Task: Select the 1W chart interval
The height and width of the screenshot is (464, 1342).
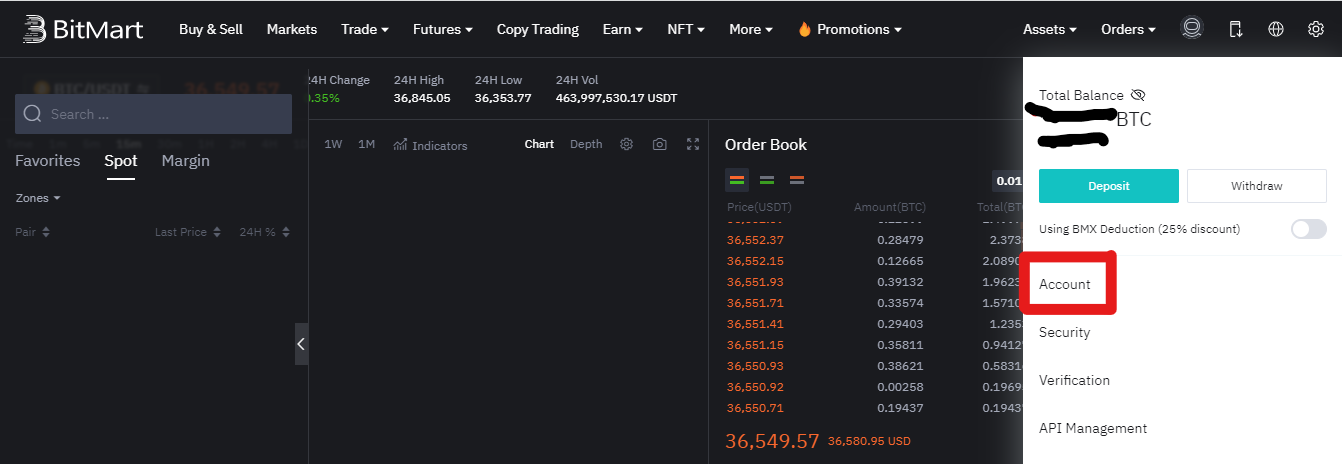Action: click(333, 144)
